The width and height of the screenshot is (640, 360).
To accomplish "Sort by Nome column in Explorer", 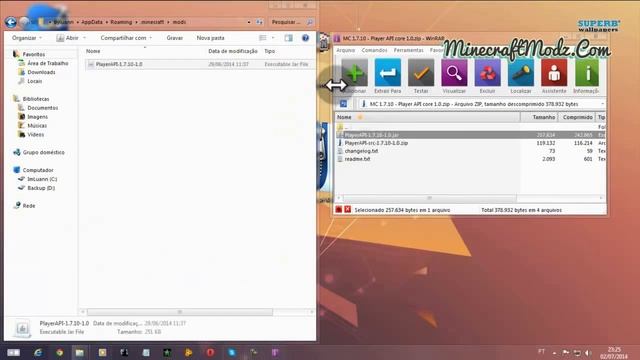I will pos(93,51).
